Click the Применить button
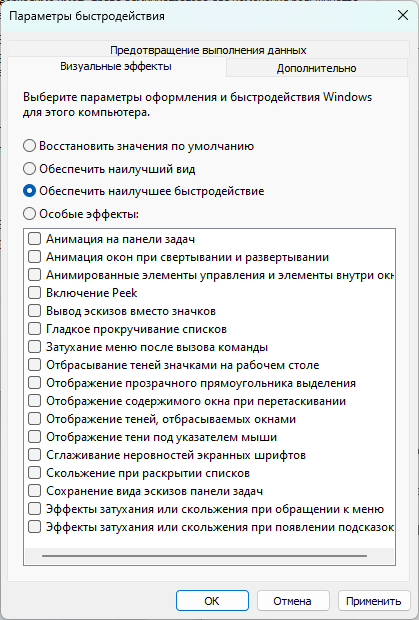This screenshot has height=620, width=419. (x=374, y=601)
